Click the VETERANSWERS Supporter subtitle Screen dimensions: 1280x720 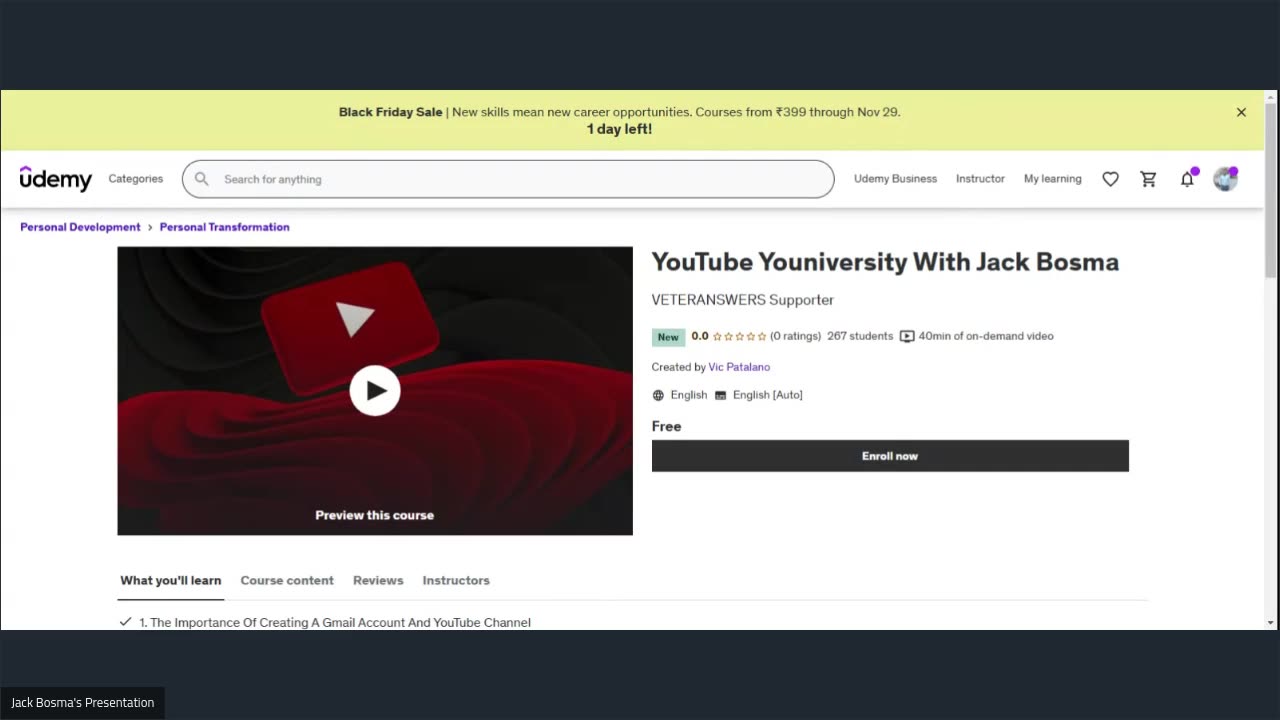tap(742, 300)
